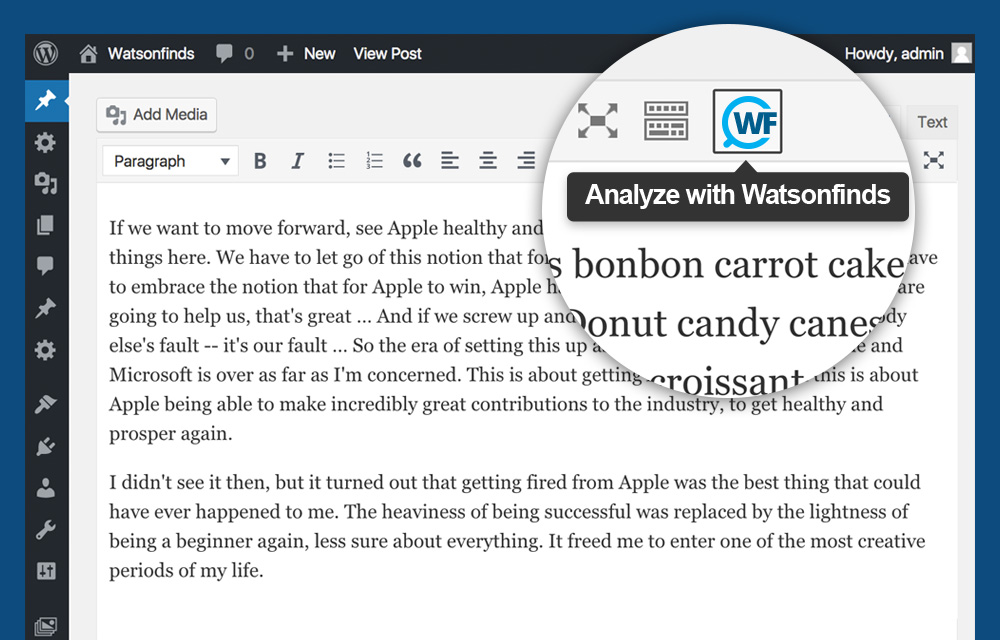This screenshot has width=1000, height=640.
Task: Align text left
Action: pos(450,161)
